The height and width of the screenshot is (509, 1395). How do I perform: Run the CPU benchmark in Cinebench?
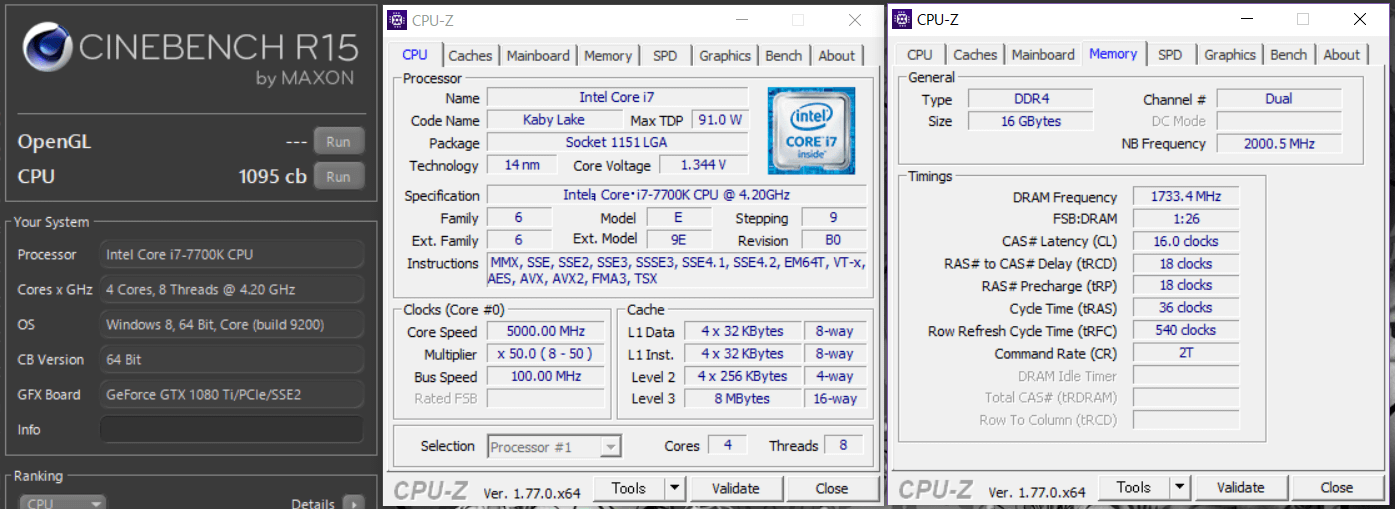338,177
